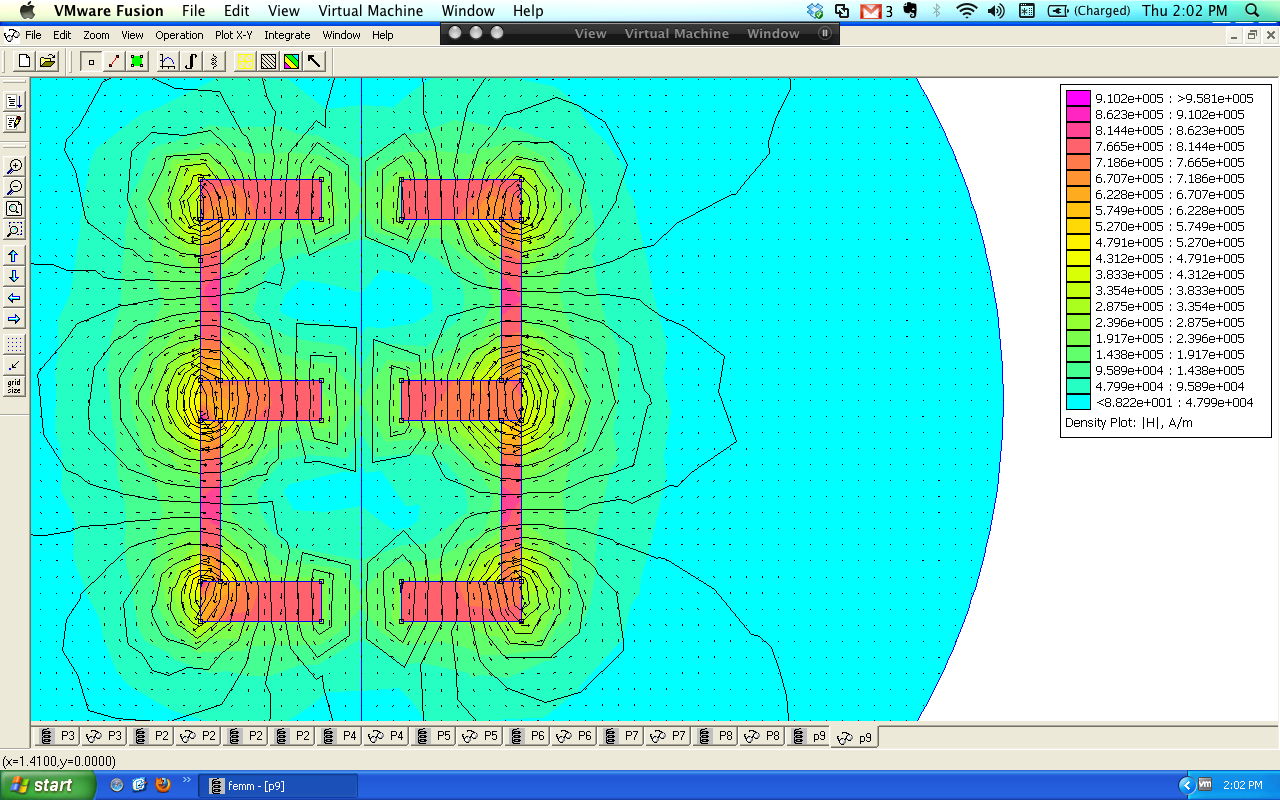Open the FEMM Help menu
Screen dimensions: 1280x800
(x=382, y=35)
